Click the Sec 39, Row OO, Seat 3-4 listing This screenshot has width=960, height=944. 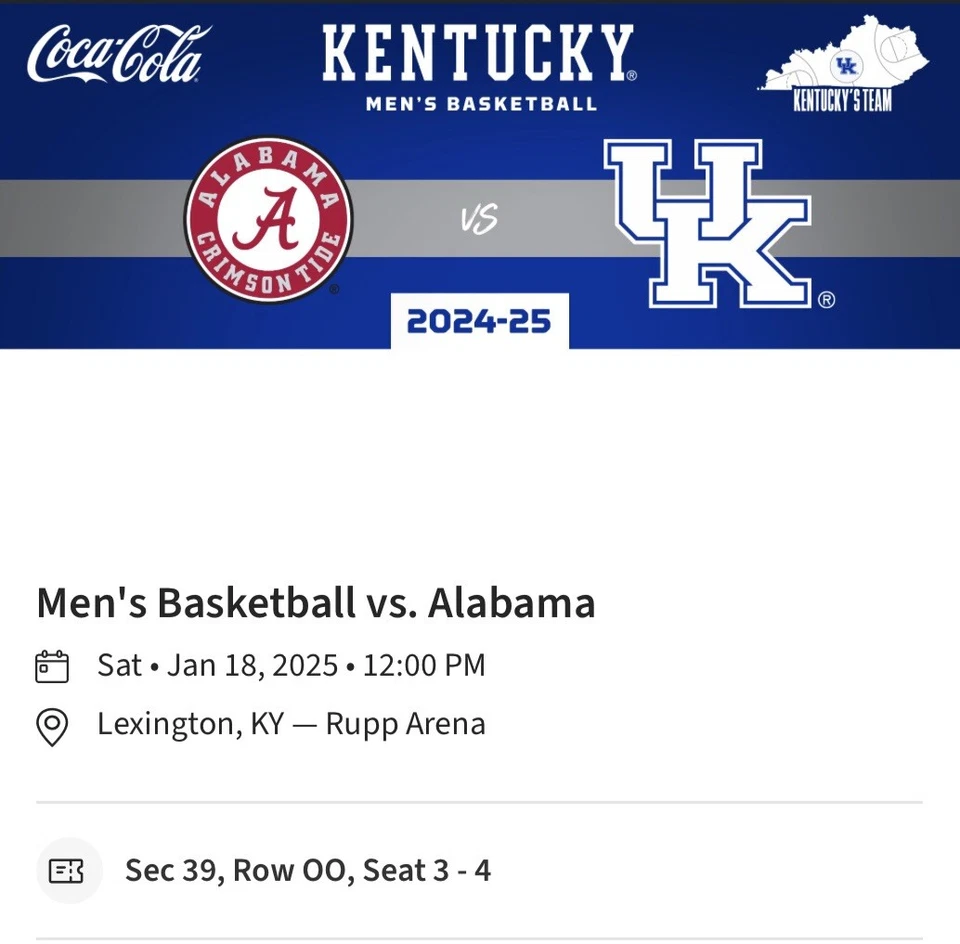click(x=307, y=870)
